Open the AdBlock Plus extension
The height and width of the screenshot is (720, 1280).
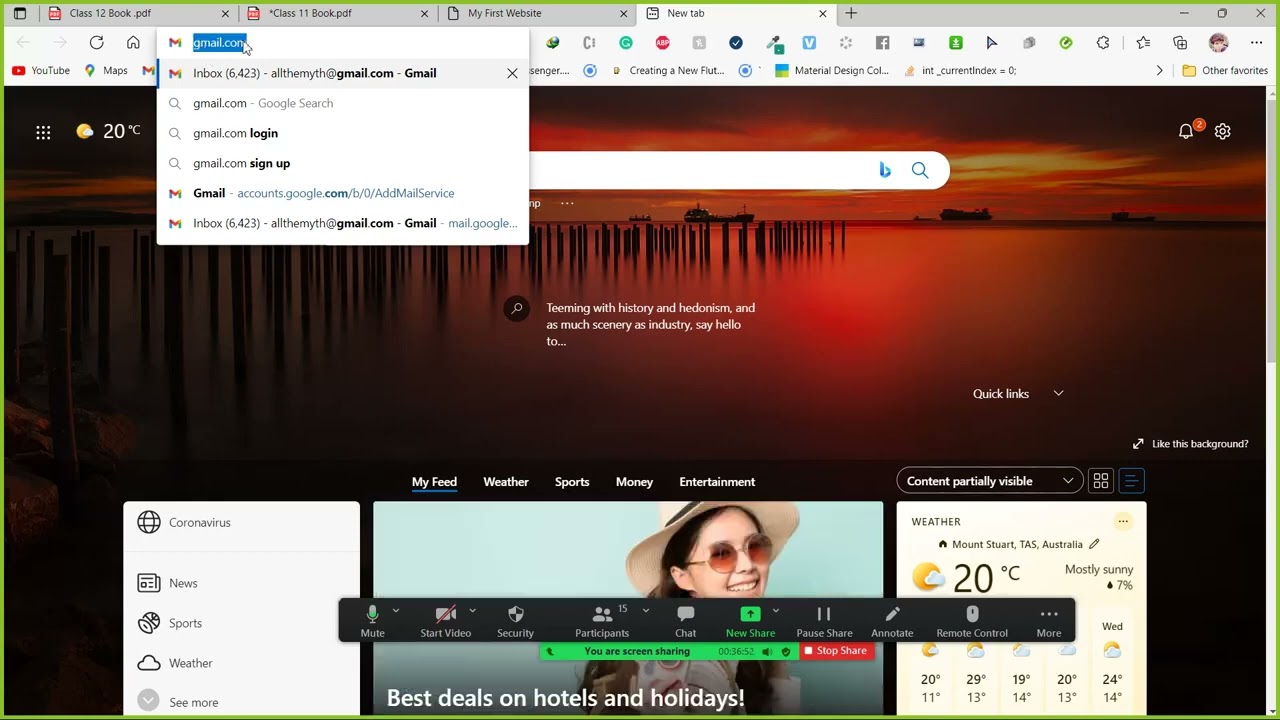[662, 43]
